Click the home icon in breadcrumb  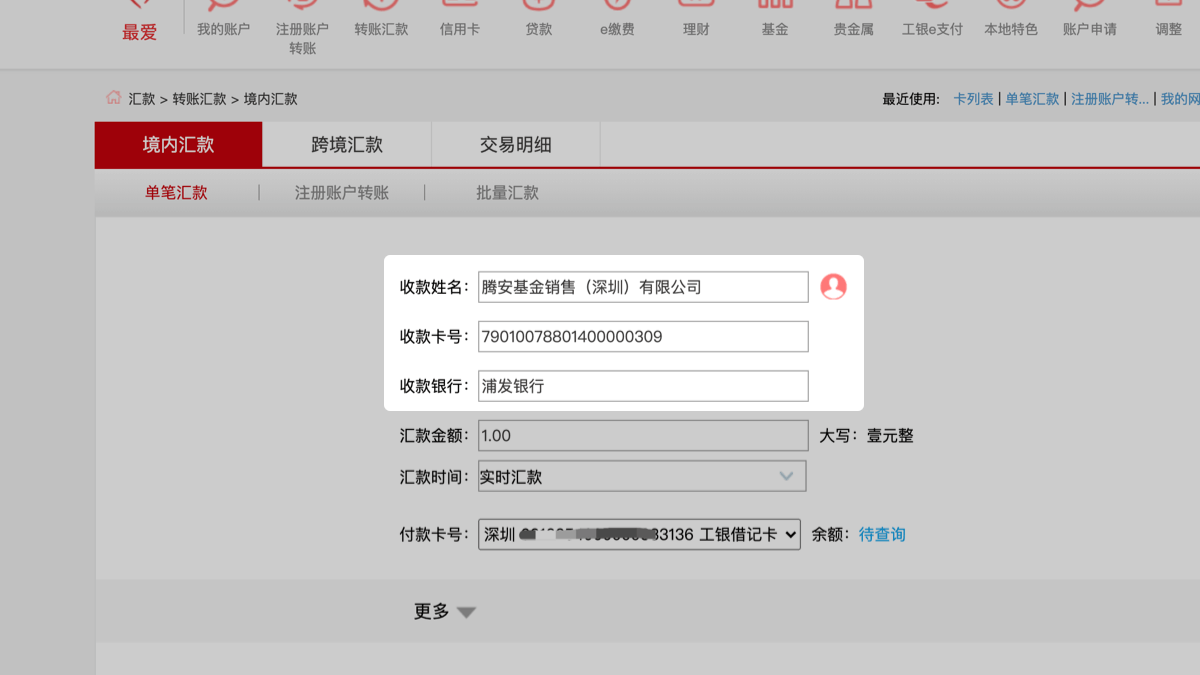click(x=113, y=98)
